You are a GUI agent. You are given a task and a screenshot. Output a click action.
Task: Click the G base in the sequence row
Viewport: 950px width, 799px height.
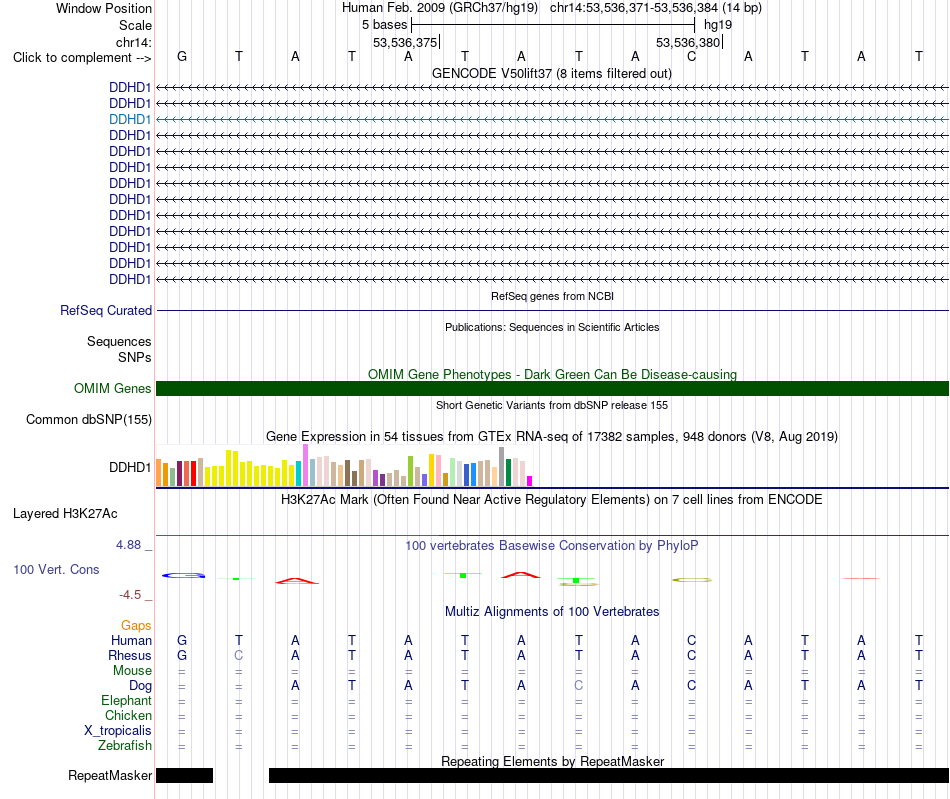tap(182, 56)
